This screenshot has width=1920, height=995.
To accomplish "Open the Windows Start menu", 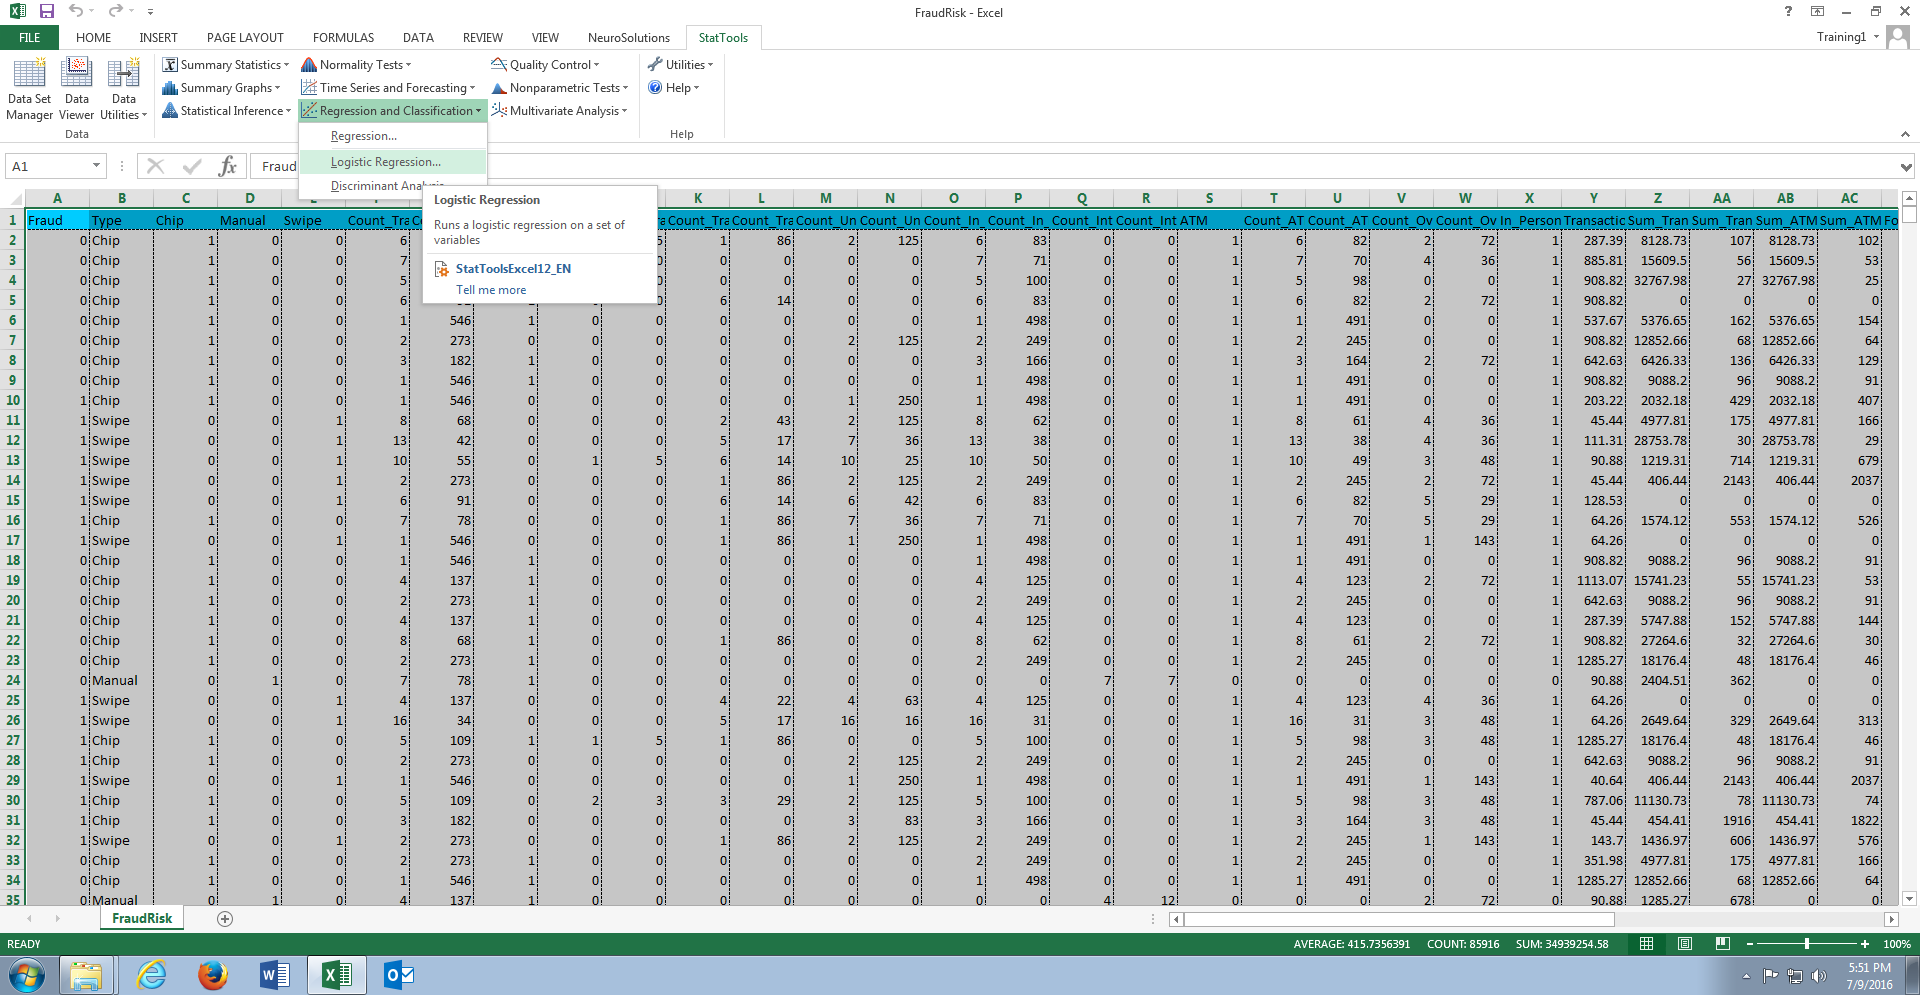I will (x=27, y=975).
